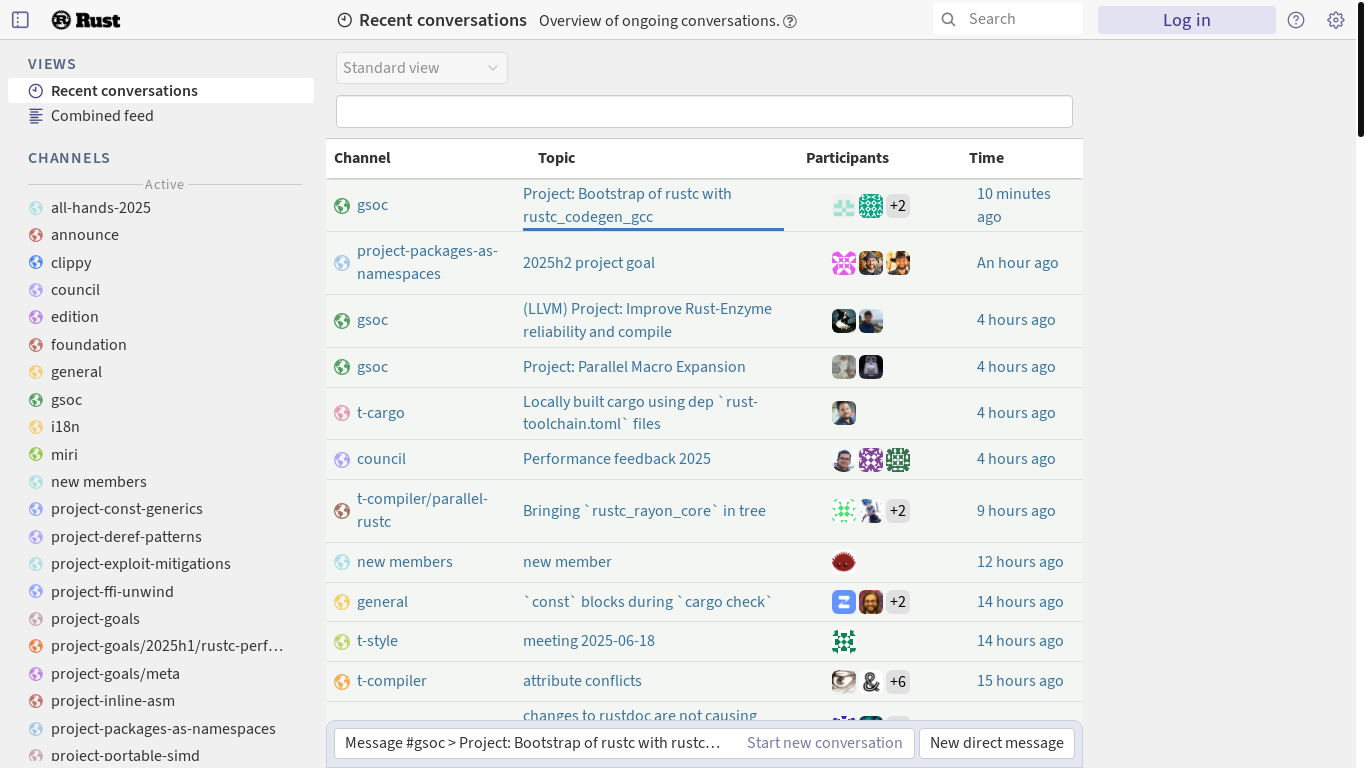Click globe icon next to edition channel
Image resolution: width=1366 pixels, height=768 pixels.
[x=36, y=317]
